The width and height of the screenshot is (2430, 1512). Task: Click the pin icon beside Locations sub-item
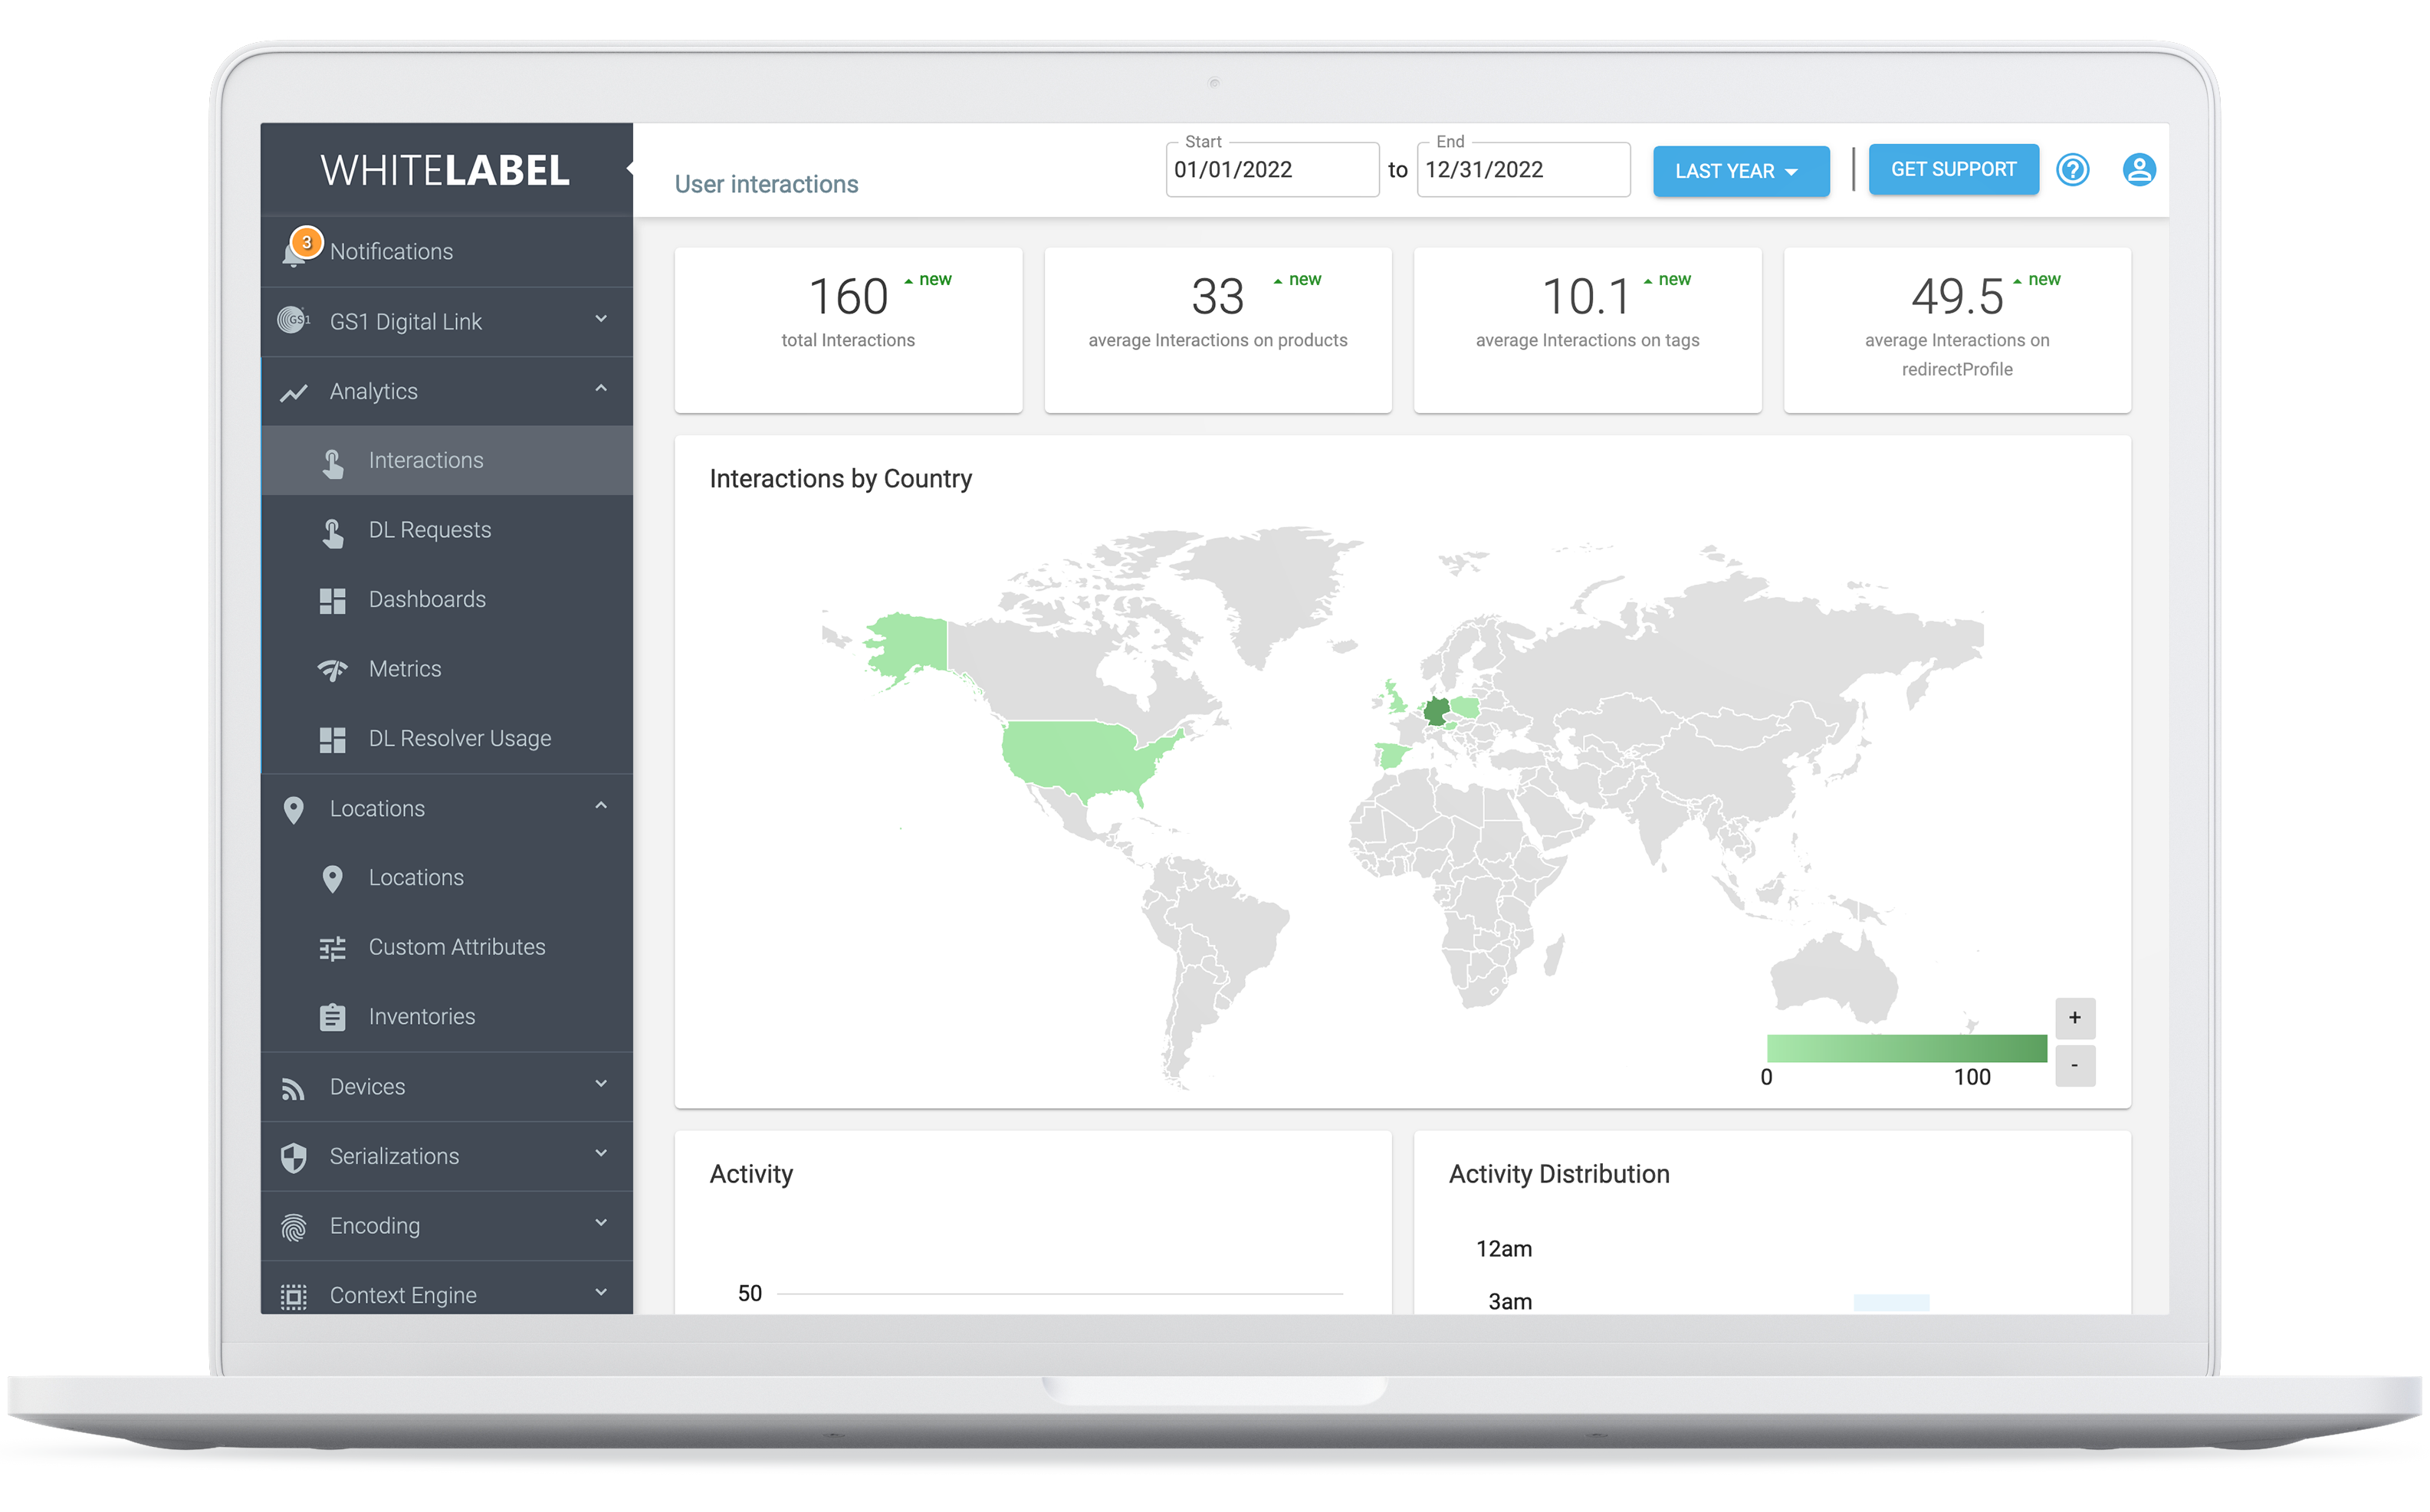[x=332, y=878]
